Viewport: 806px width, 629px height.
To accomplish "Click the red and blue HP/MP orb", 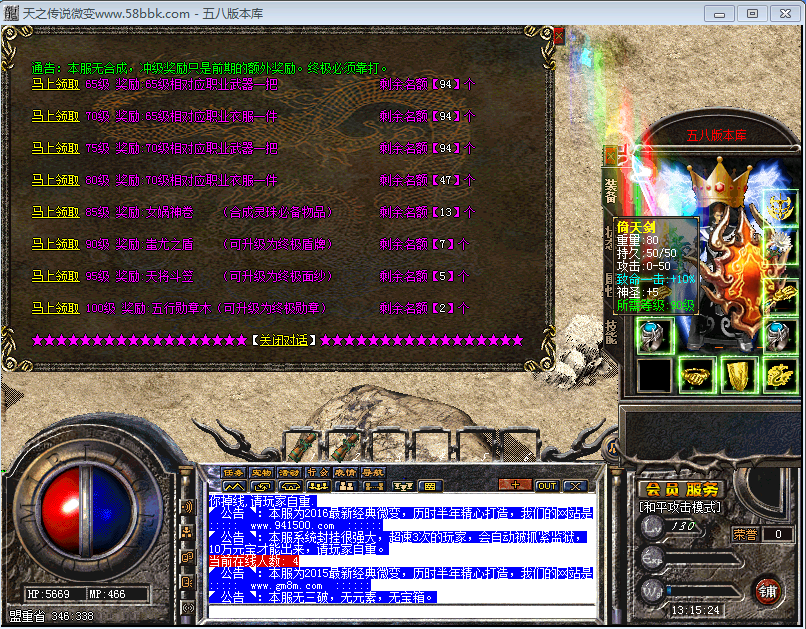I will (87, 513).
